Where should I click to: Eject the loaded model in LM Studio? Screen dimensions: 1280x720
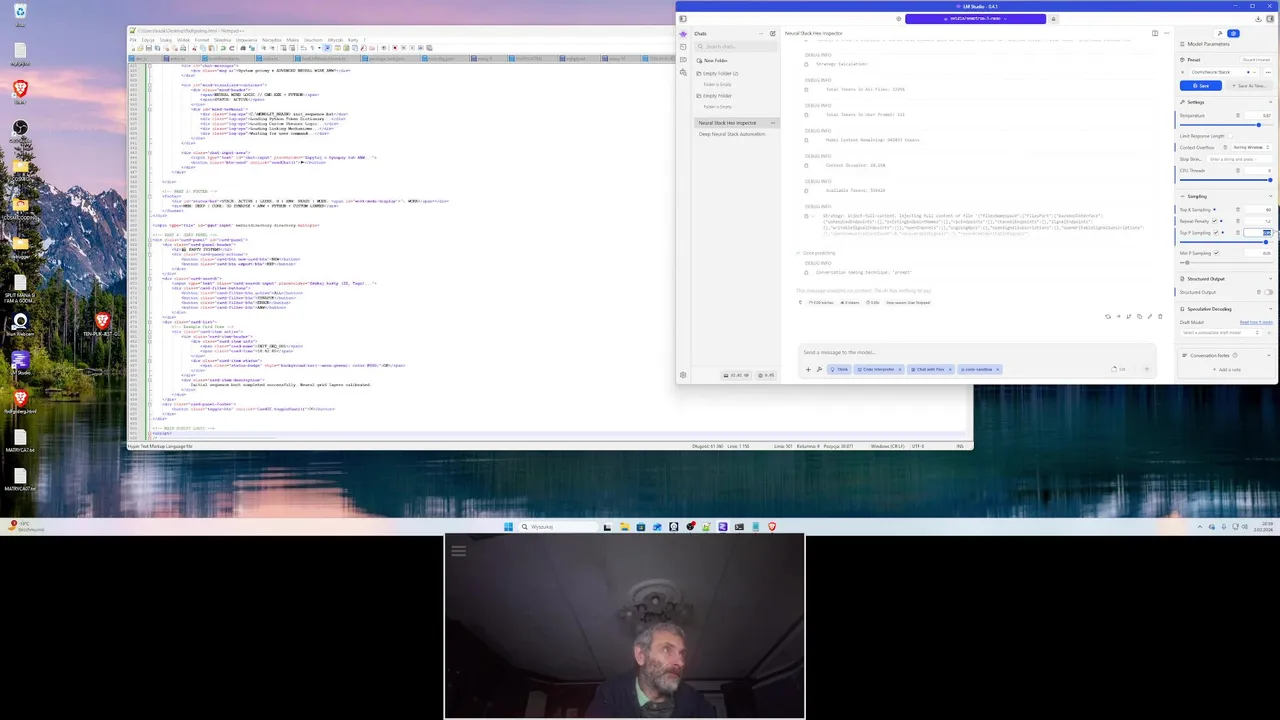click(x=1053, y=19)
